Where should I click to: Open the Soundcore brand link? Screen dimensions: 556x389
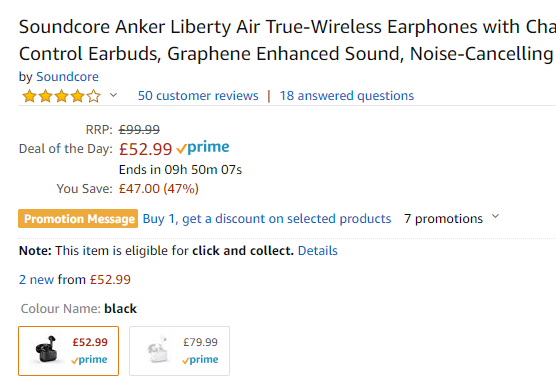click(x=67, y=77)
